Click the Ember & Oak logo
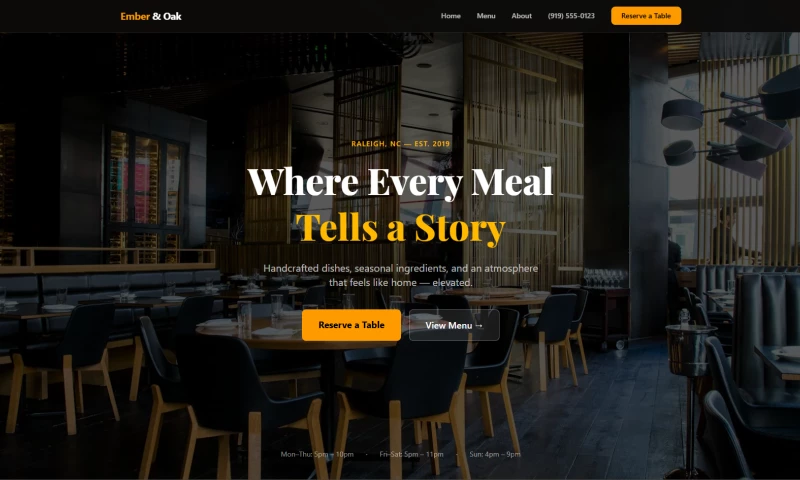Viewport: 800px width, 480px height. point(151,16)
